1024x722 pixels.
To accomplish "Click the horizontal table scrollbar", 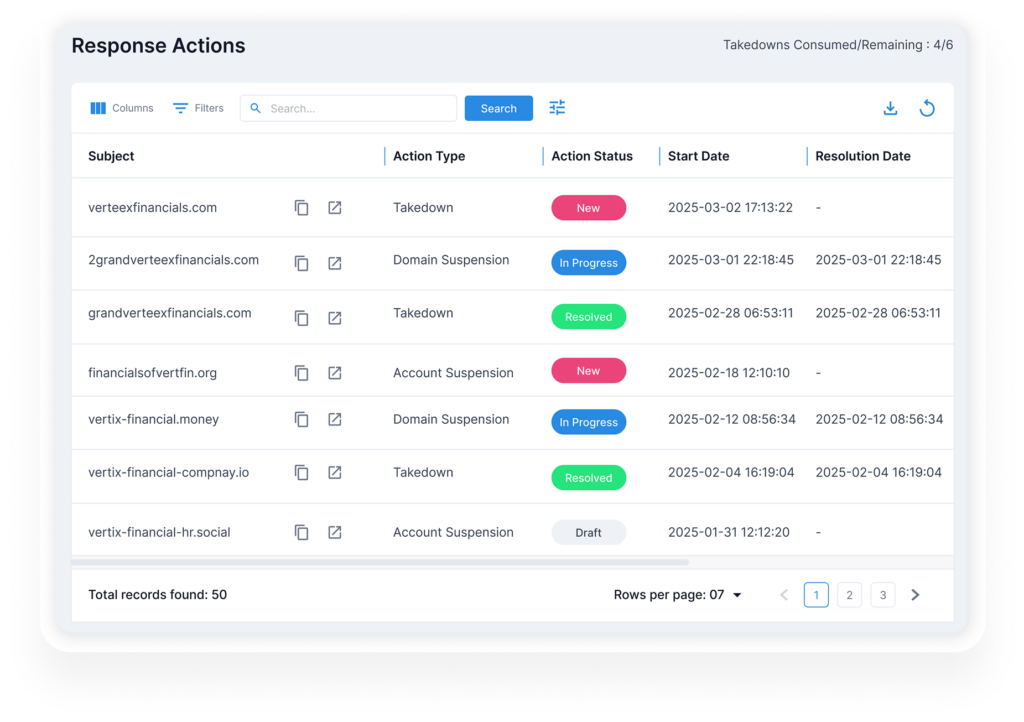I will pyautogui.click(x=379, y=562).
